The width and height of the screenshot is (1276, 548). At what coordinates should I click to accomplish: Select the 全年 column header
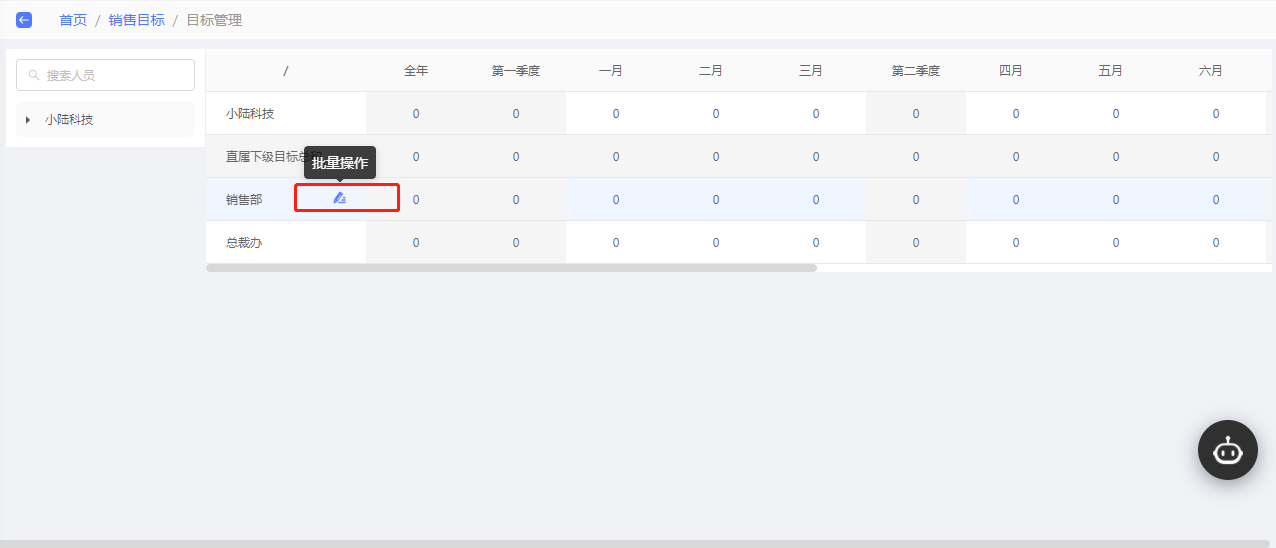416,71
